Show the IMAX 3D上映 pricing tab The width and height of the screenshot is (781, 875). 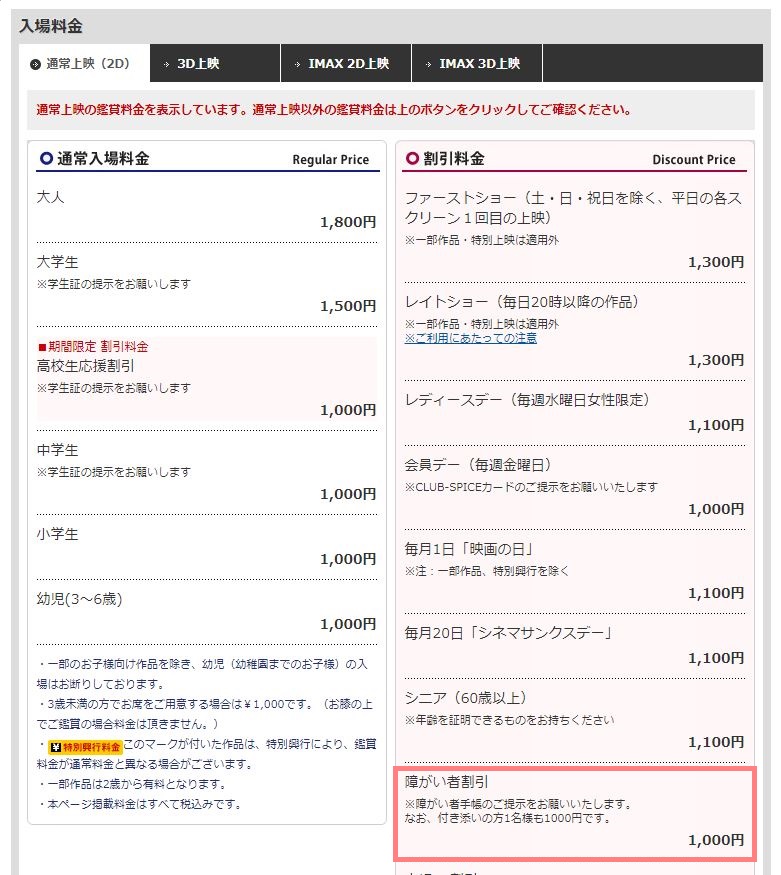coord(479,63)
